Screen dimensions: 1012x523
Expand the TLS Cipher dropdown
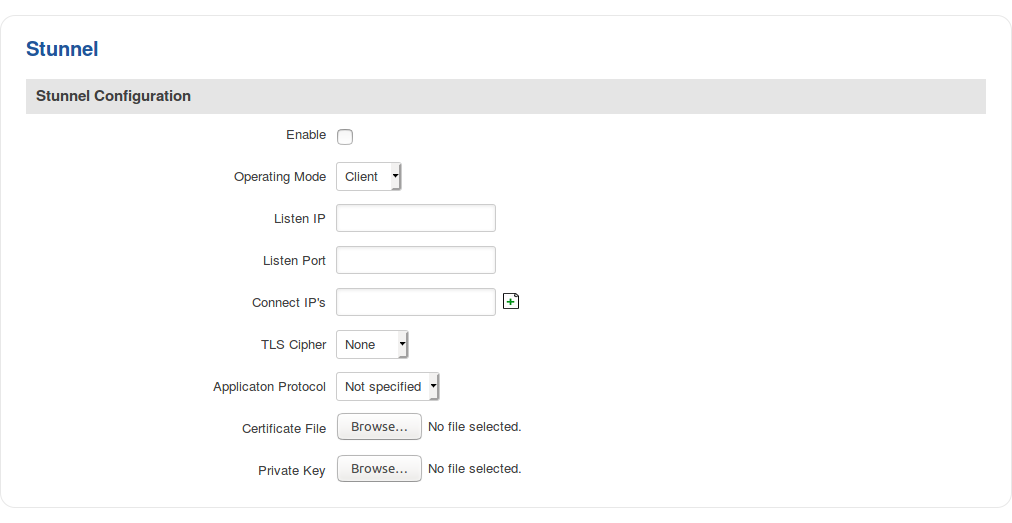click(372, 345)
